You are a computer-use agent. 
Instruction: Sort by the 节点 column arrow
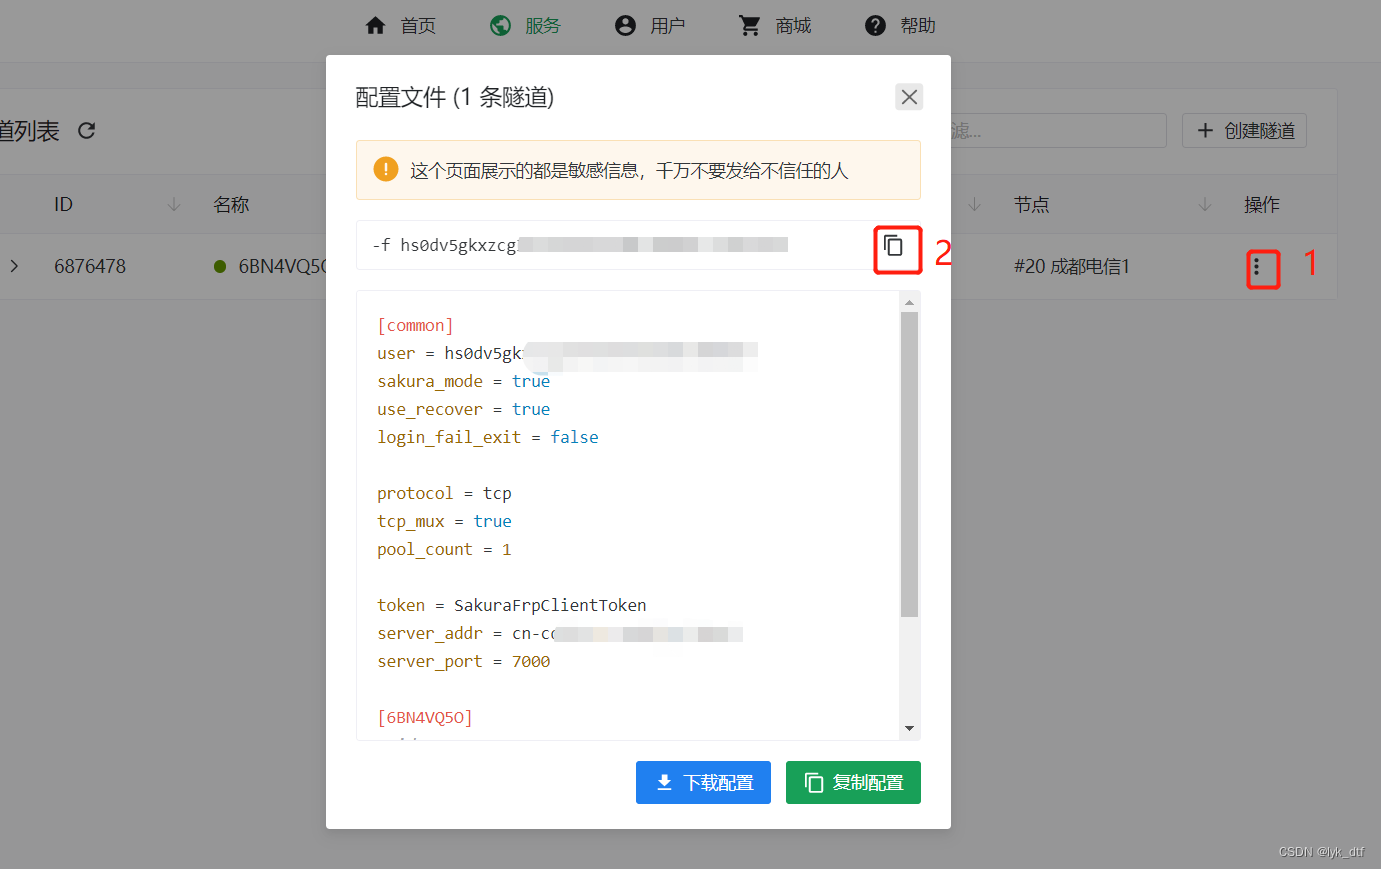point(1205,204)
